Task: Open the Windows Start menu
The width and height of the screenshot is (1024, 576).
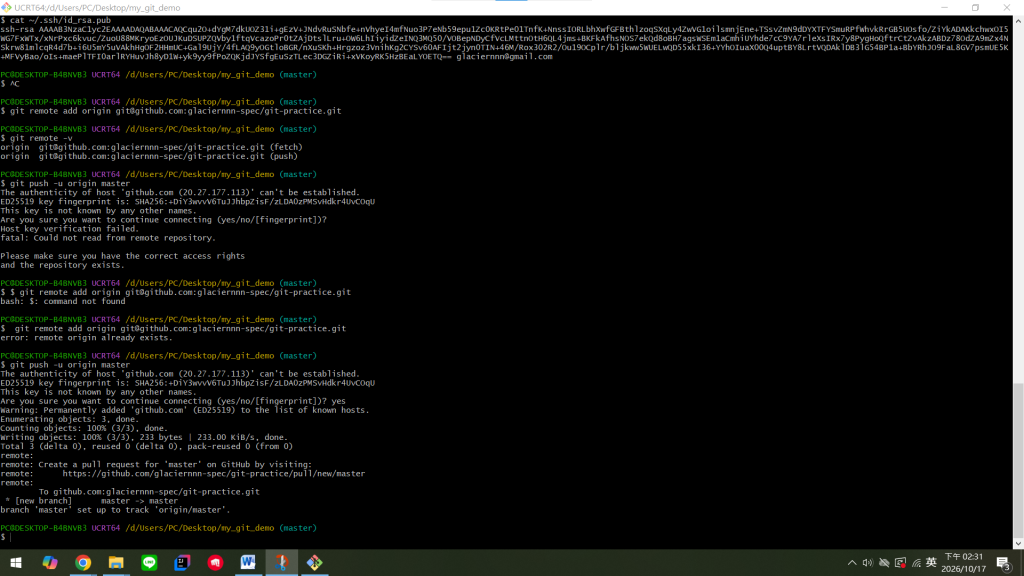Action: [x=16, y=563]
